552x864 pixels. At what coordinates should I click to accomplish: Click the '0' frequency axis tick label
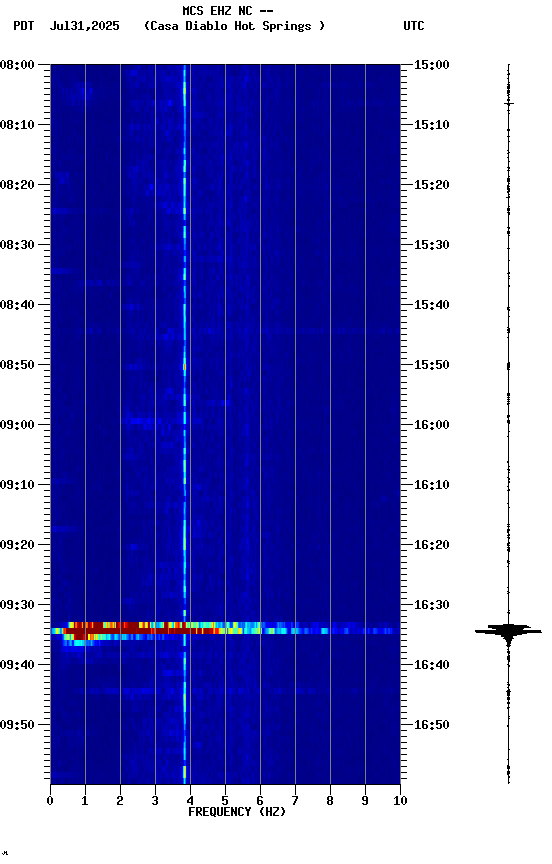click(50, 801)
